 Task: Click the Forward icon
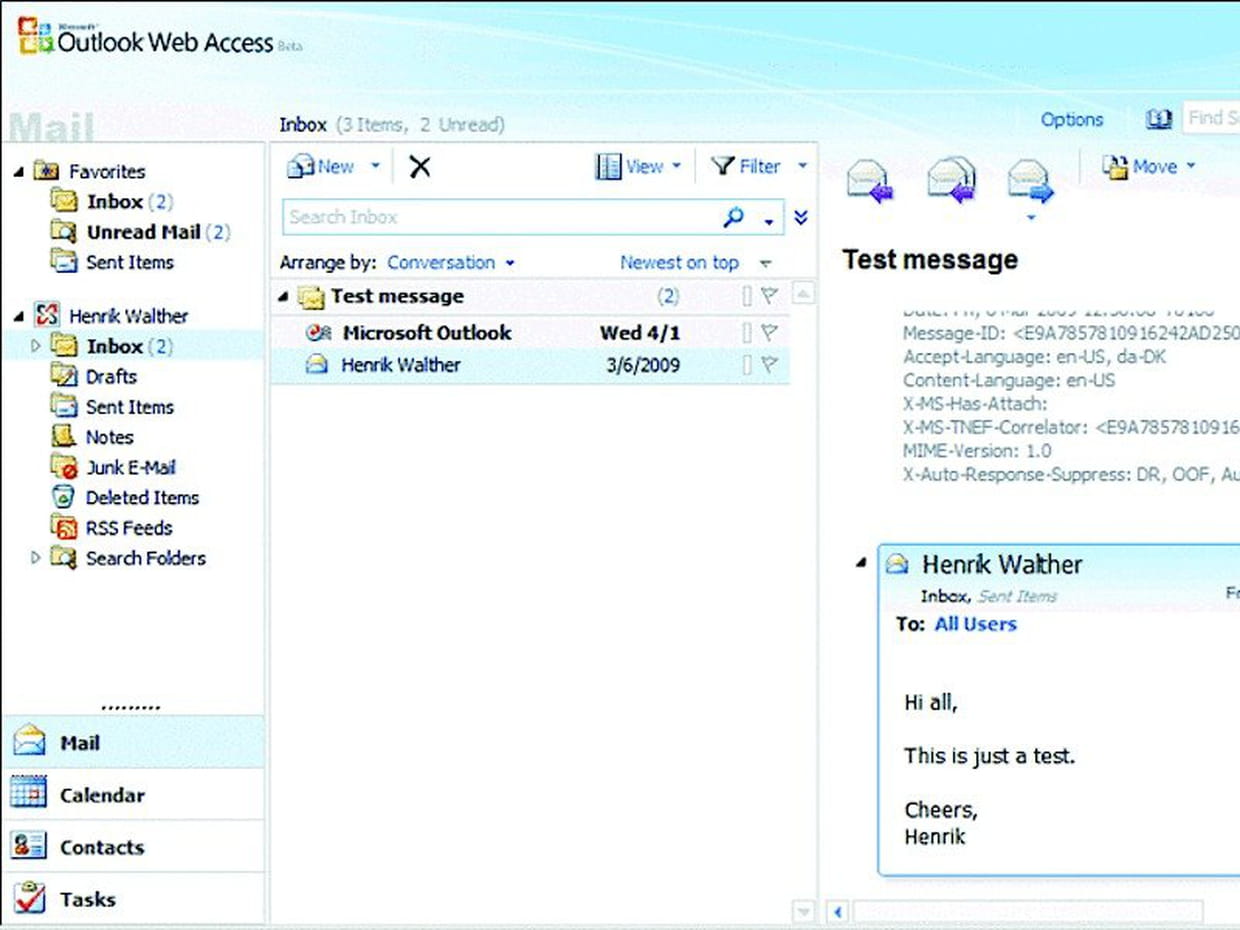(1030, 181)
